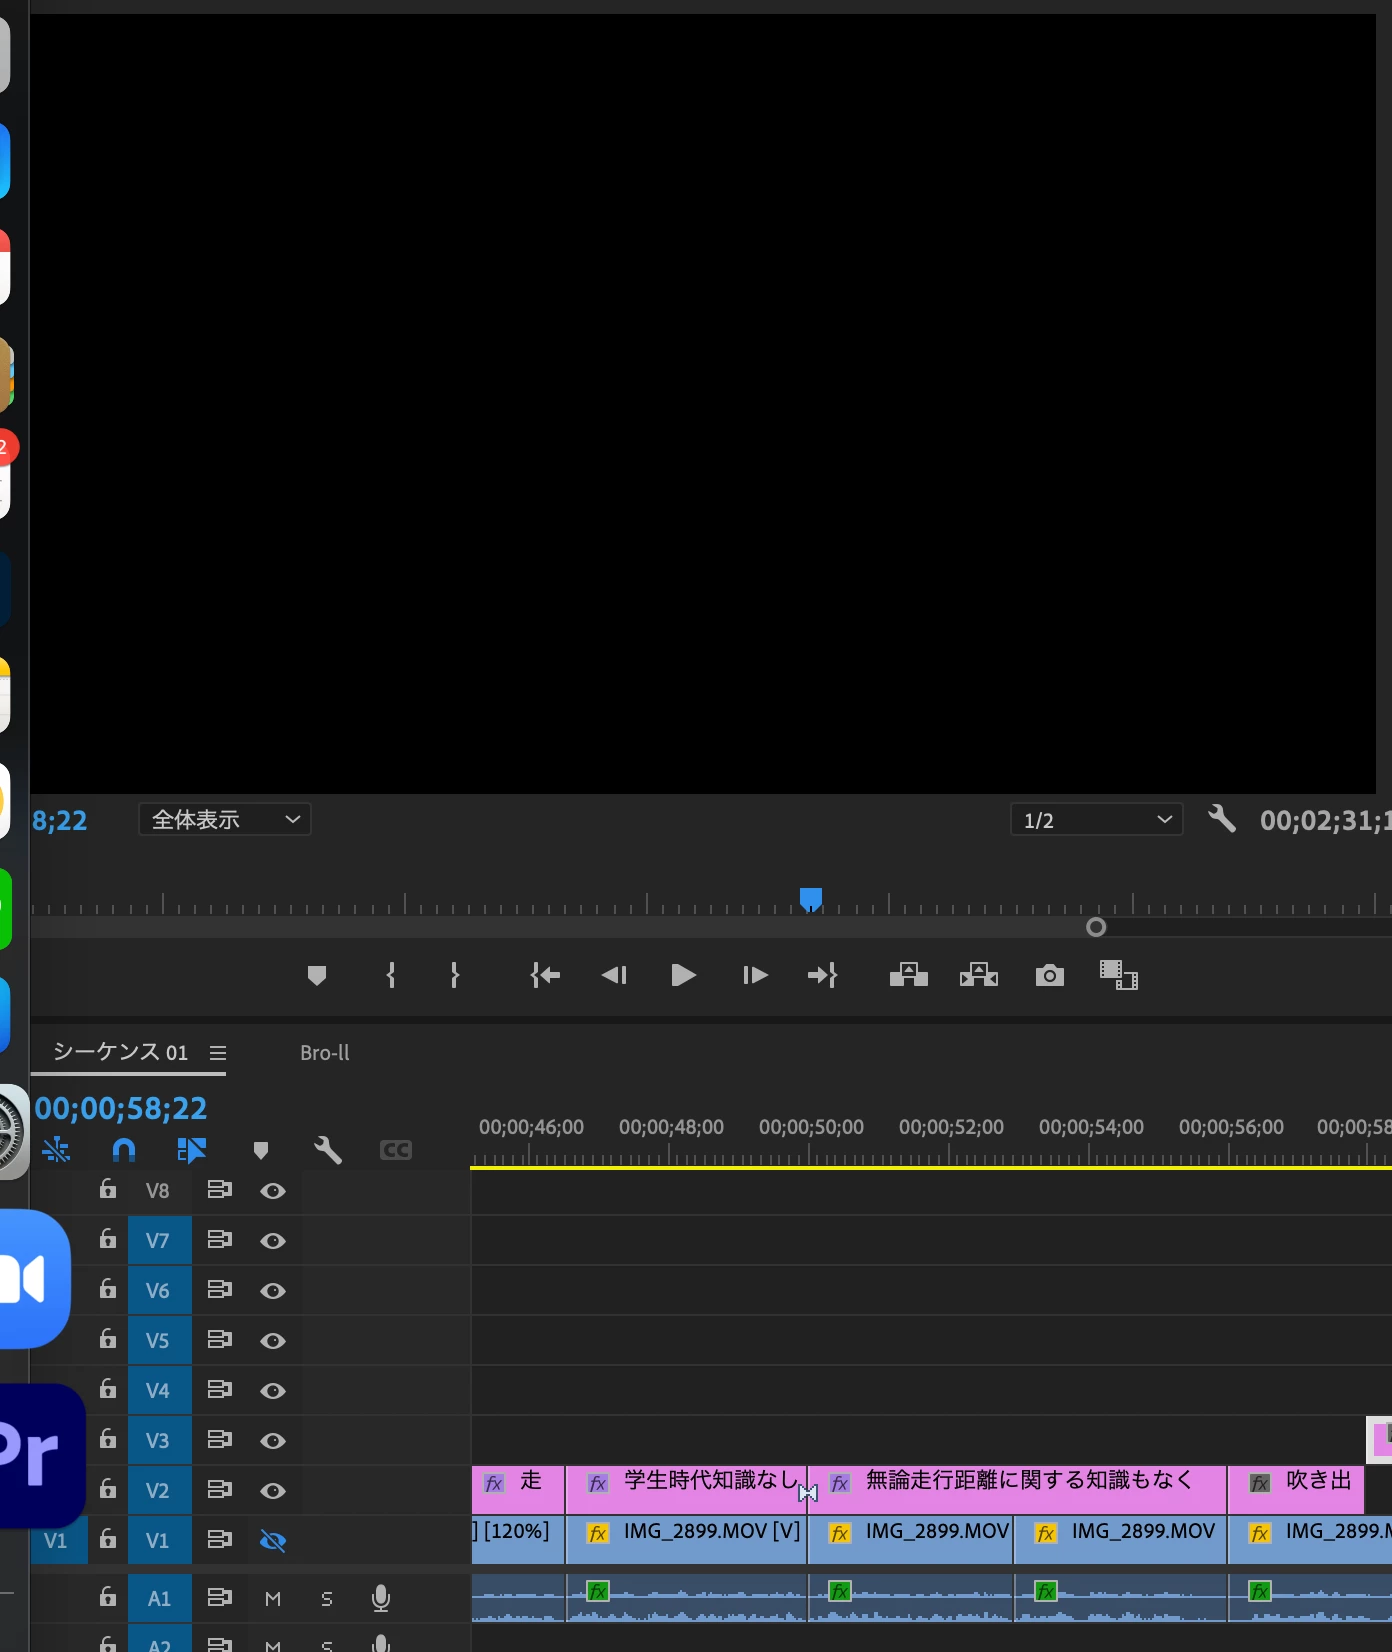Click the Extract button in program monitor
The height and width of the screenshot is (1652, 1392).
point(978,975)
